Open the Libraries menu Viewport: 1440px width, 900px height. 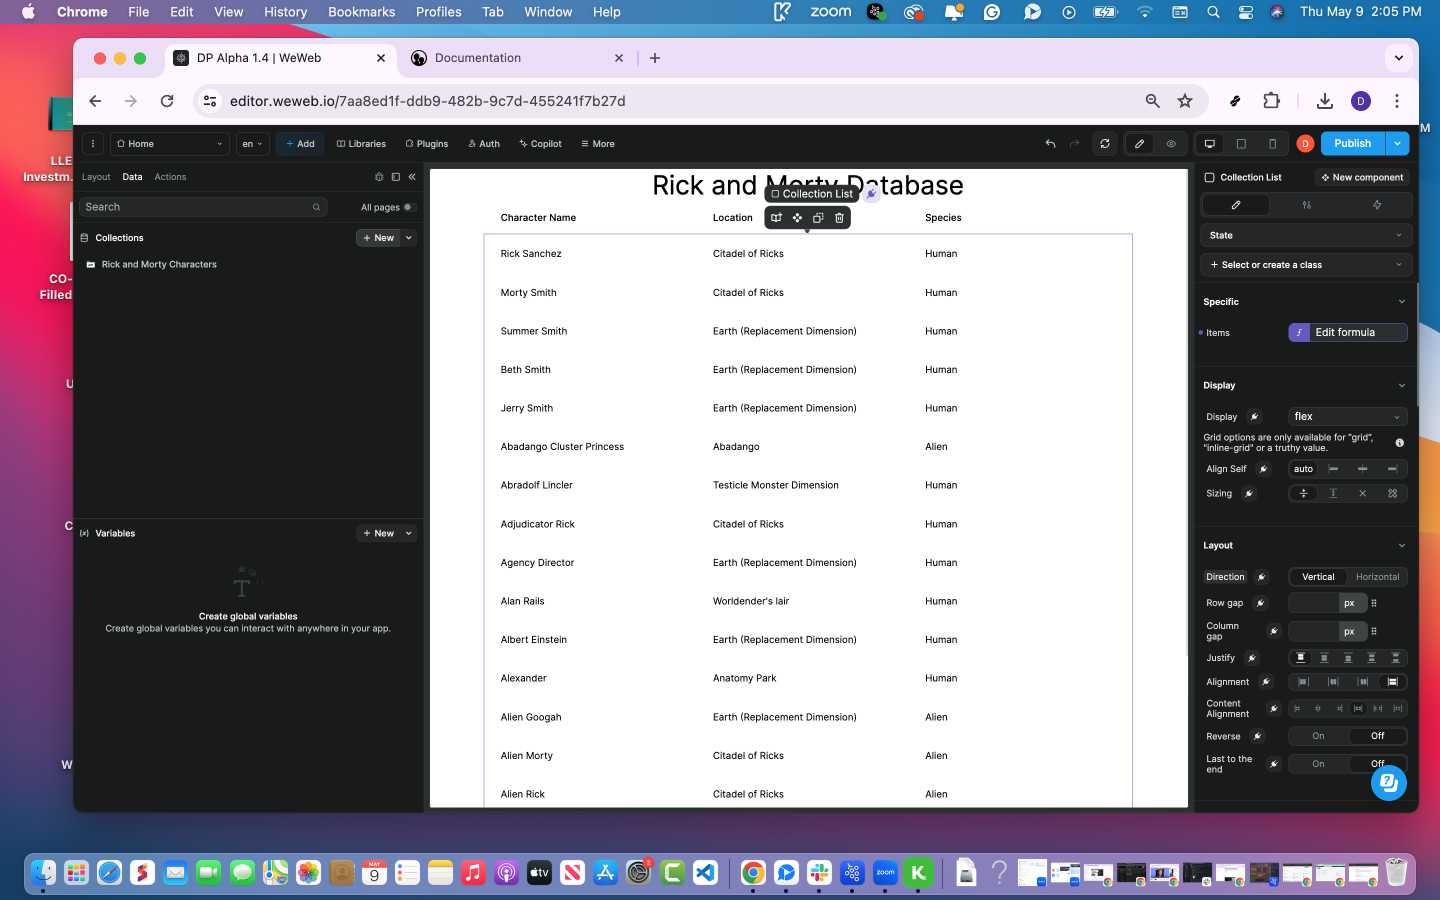(361, 144)
